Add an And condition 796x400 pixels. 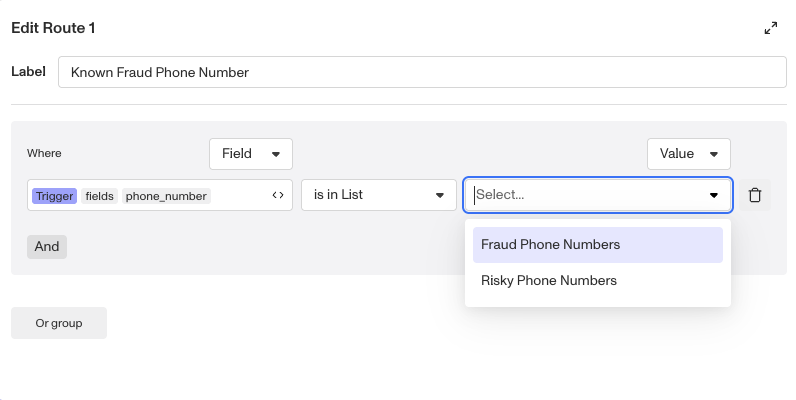tap(47, 247)
